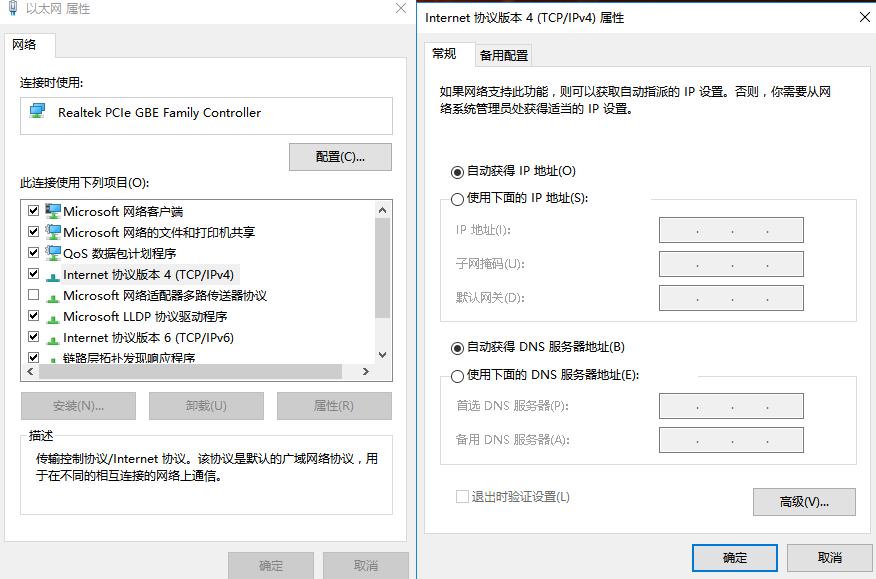The image size is (876, 579).
Task: Click the Microsoft LLDP 协议驱动程序 icon
Action: (x=53, y=317)
